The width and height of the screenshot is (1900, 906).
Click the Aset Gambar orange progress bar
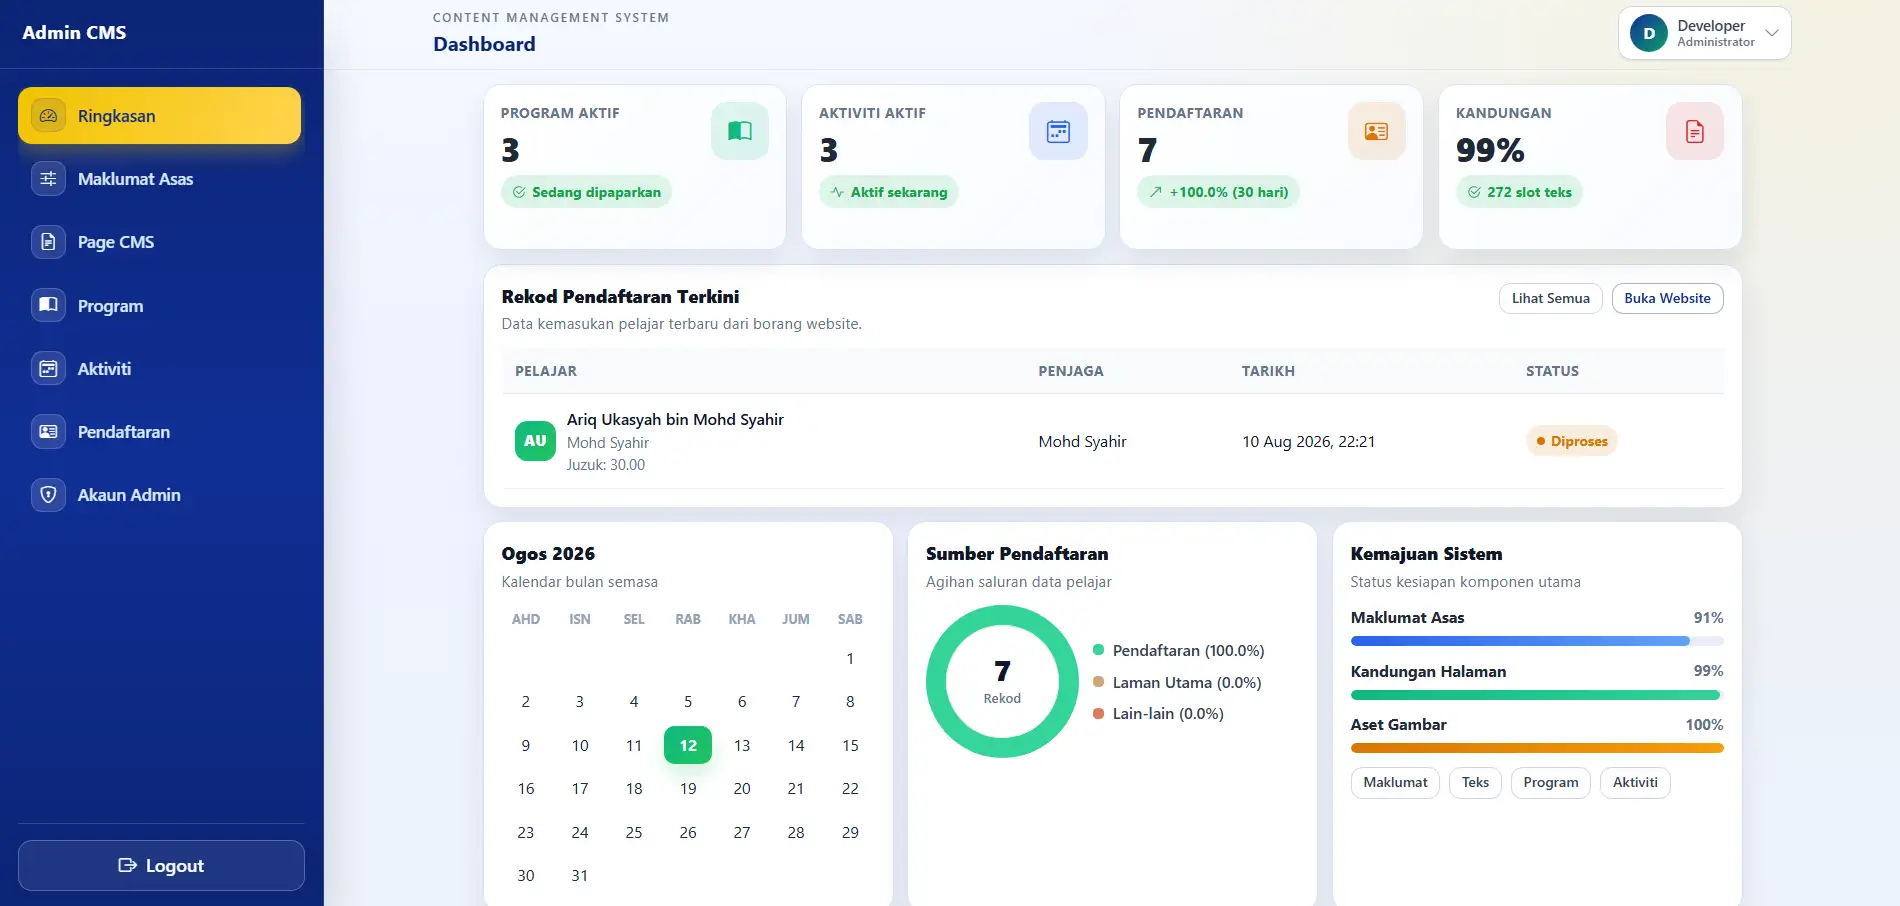click(x=1537, y=748)
